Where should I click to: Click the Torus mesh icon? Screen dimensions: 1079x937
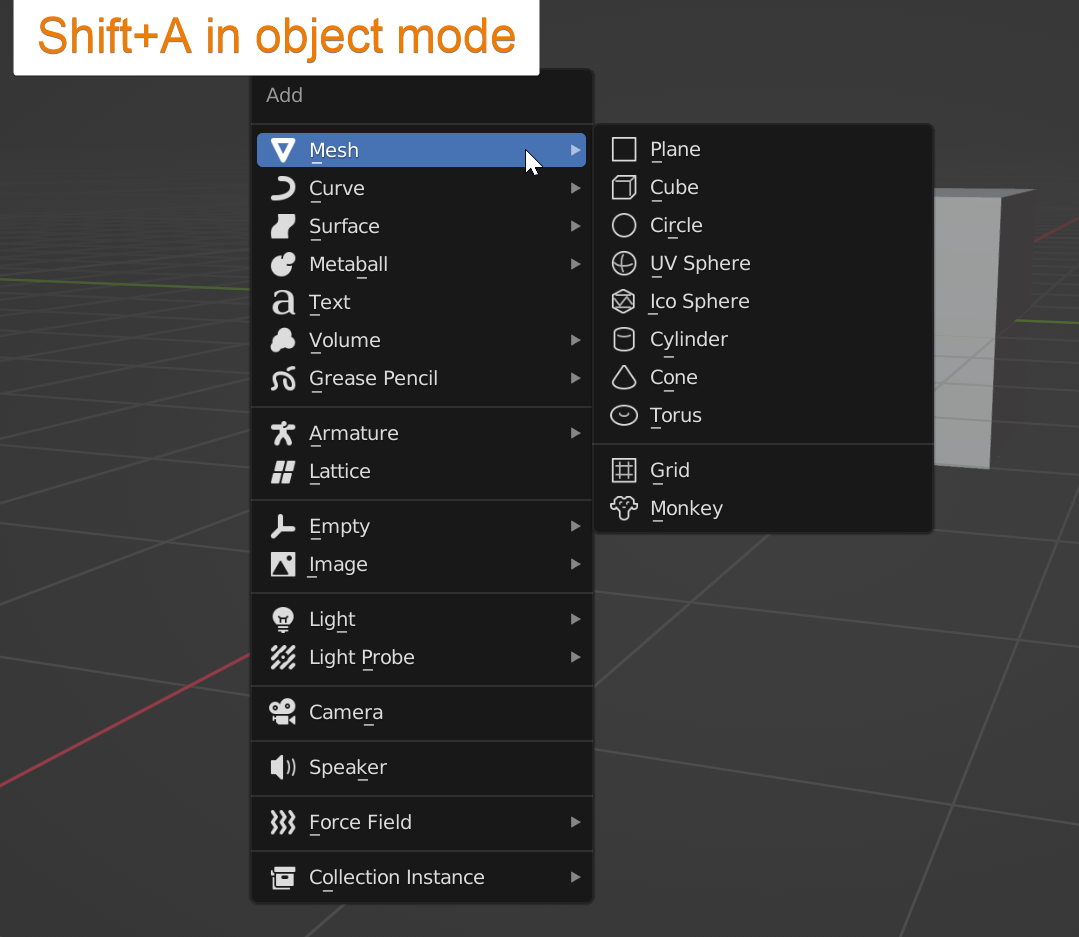coord(624,415)
